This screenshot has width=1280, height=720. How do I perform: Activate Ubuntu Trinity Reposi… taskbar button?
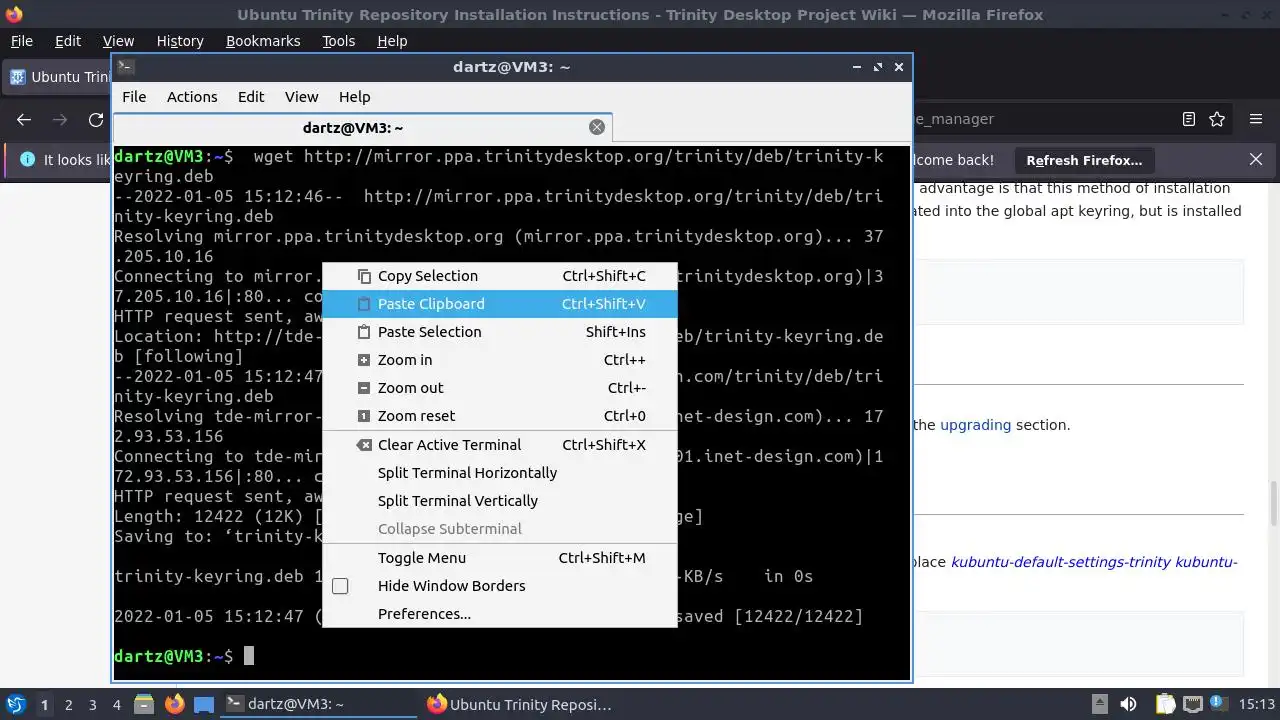click(520, 704)
